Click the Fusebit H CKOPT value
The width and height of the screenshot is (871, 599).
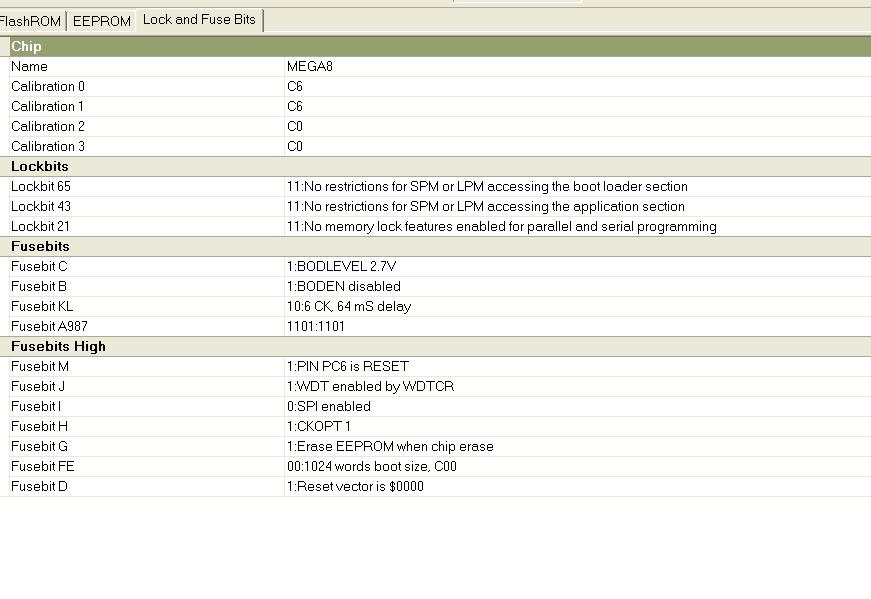[x=318, y=426]
